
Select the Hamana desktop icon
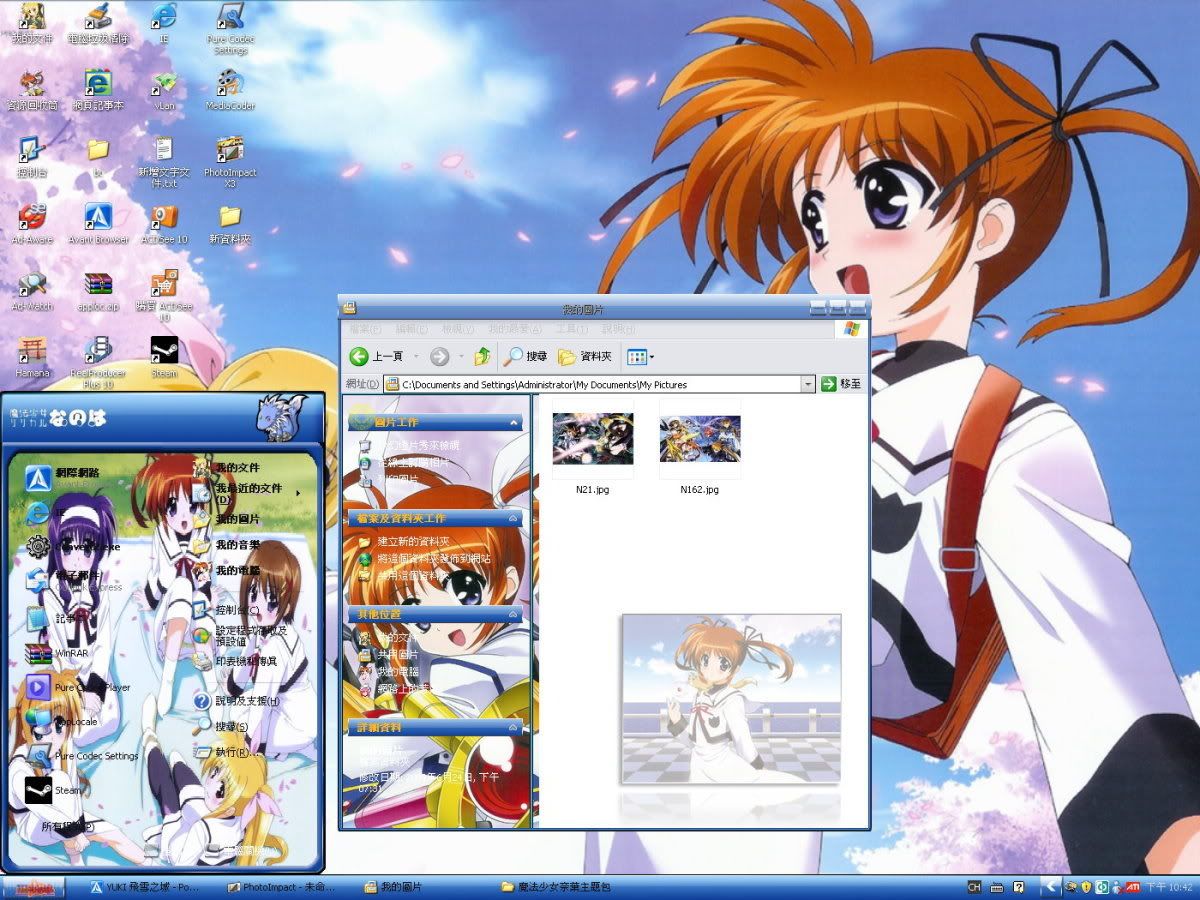click(x=32, y=358)
